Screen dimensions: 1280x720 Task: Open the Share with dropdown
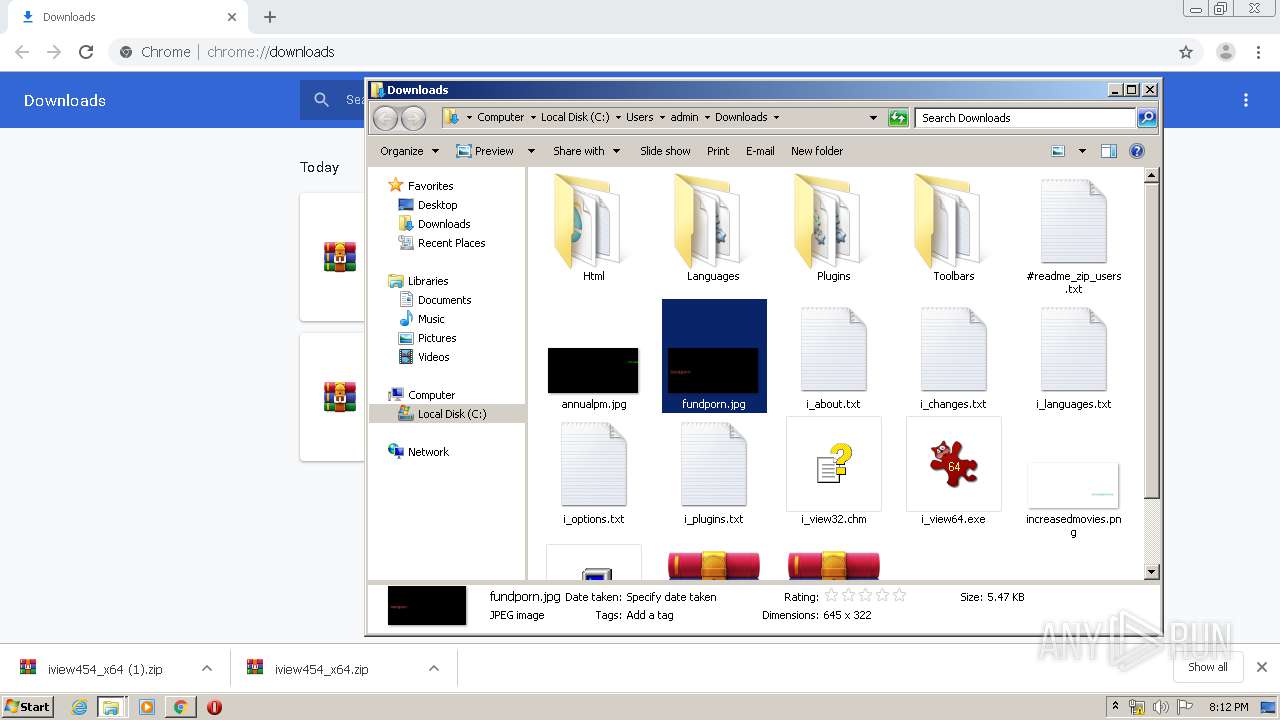[586, 151]
